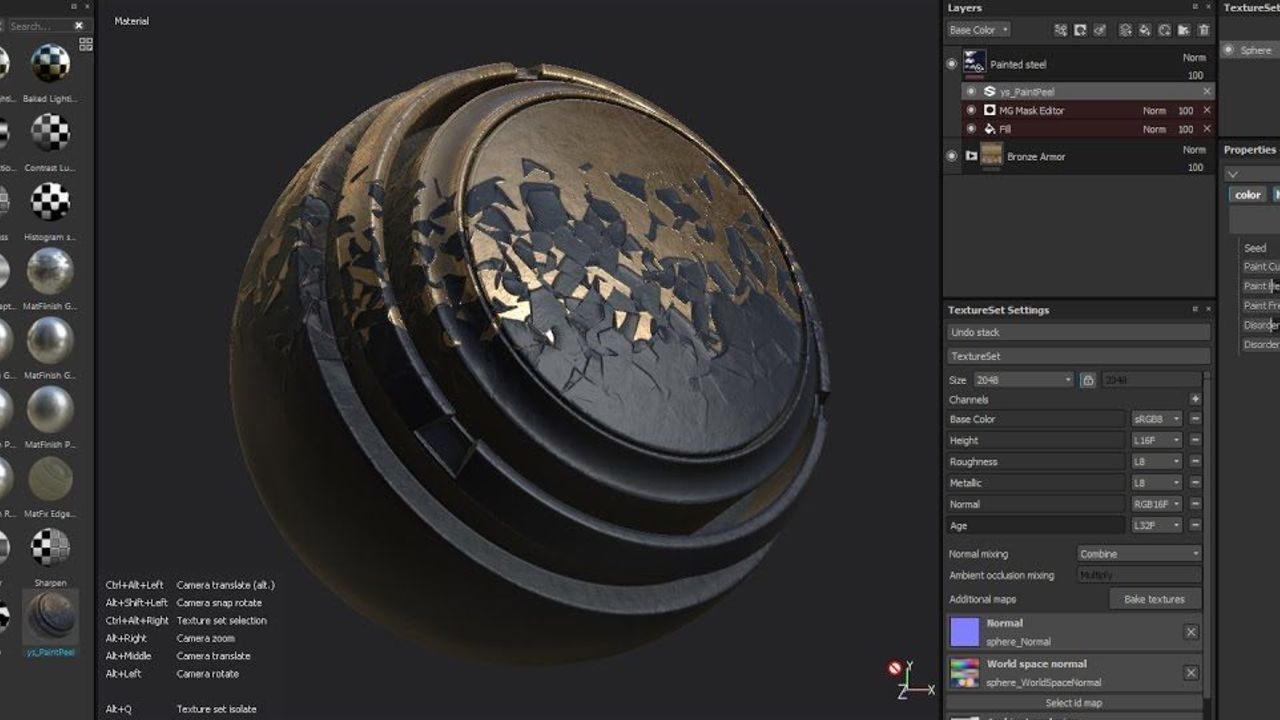Select the ys_PaintPeel smart material in the shelf
The image size is (1280, 720).
point(50,618)
